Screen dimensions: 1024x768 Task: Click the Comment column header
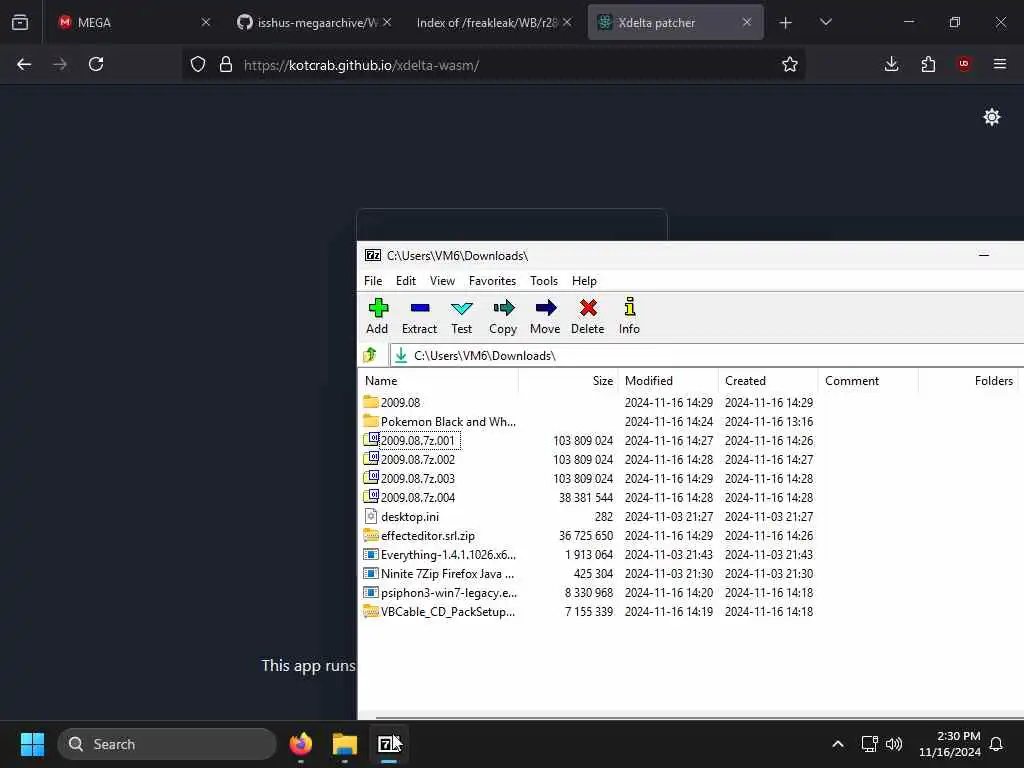pos(868,381)
